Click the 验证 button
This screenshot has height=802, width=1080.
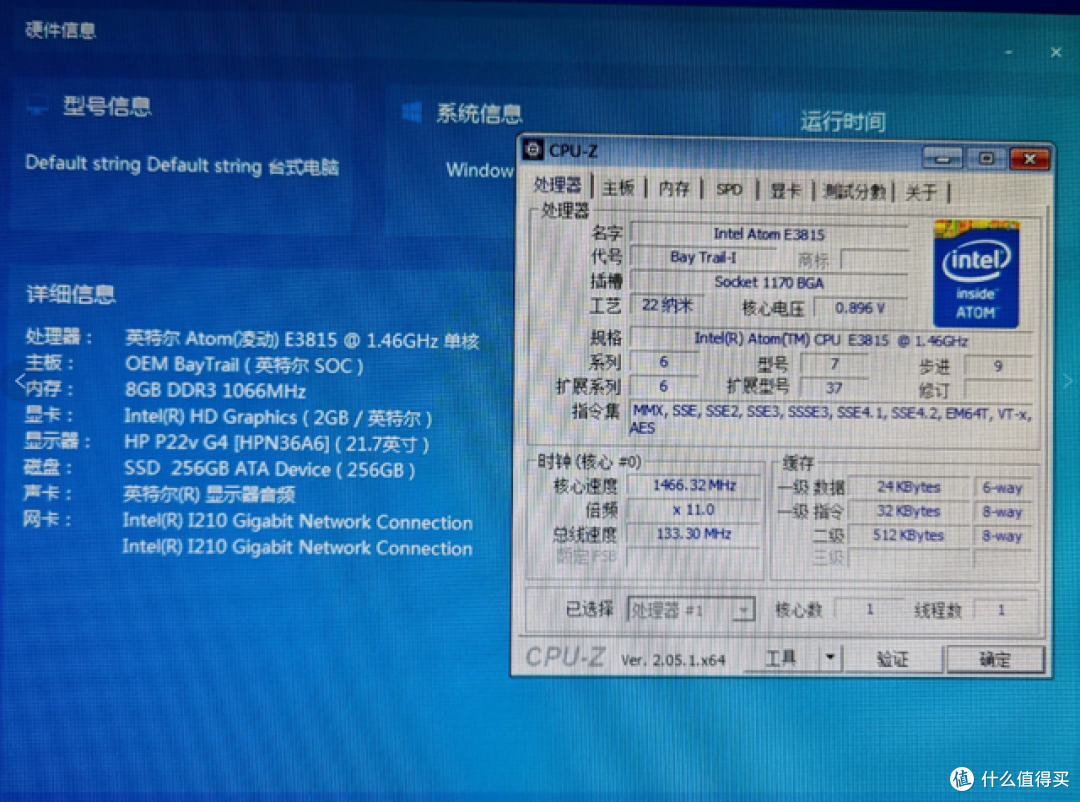pos(893,659)
